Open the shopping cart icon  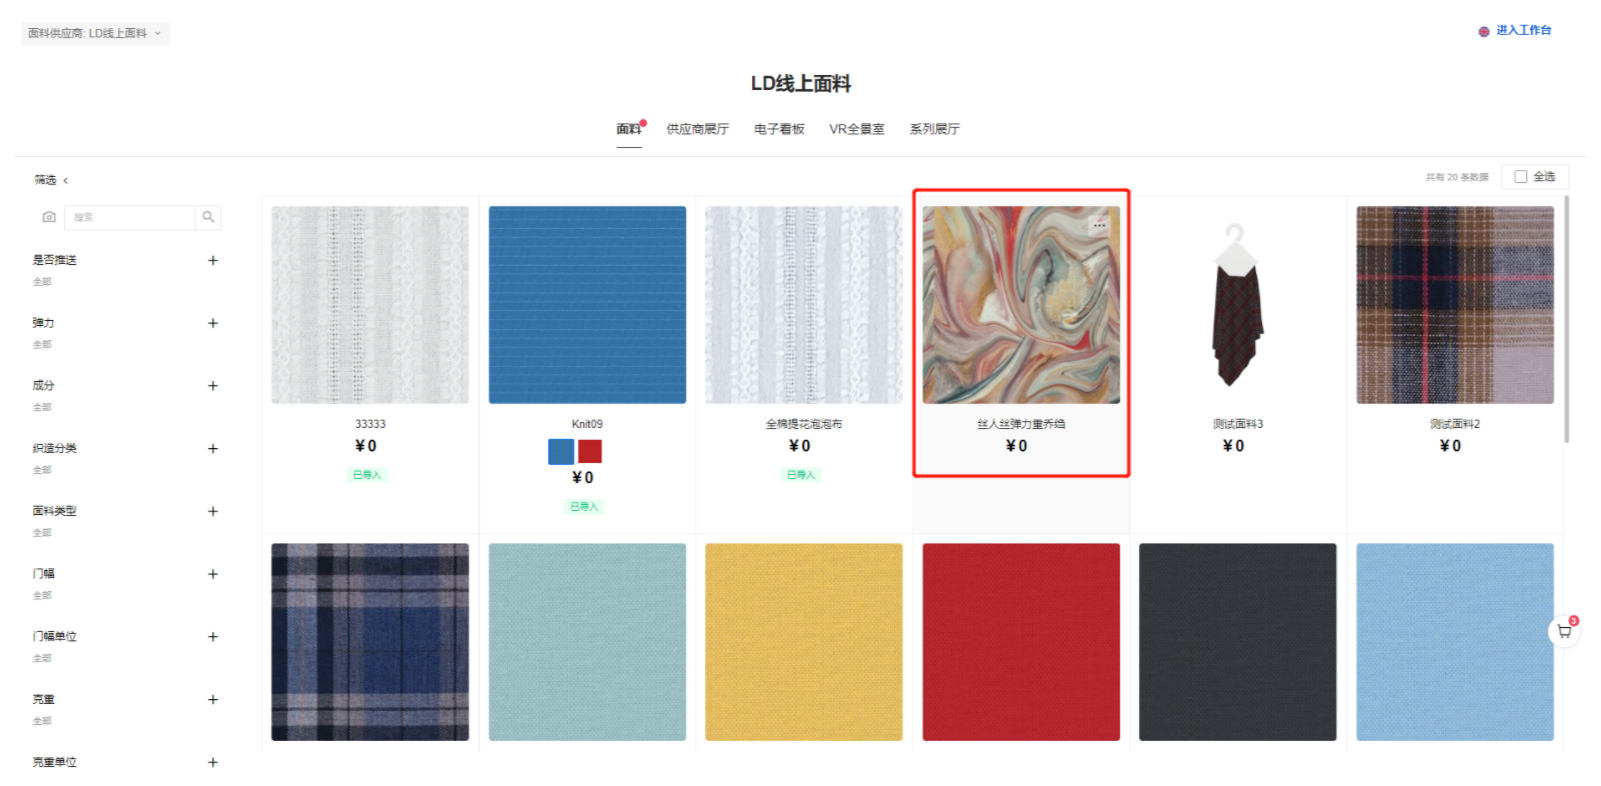coord(1564,631)
